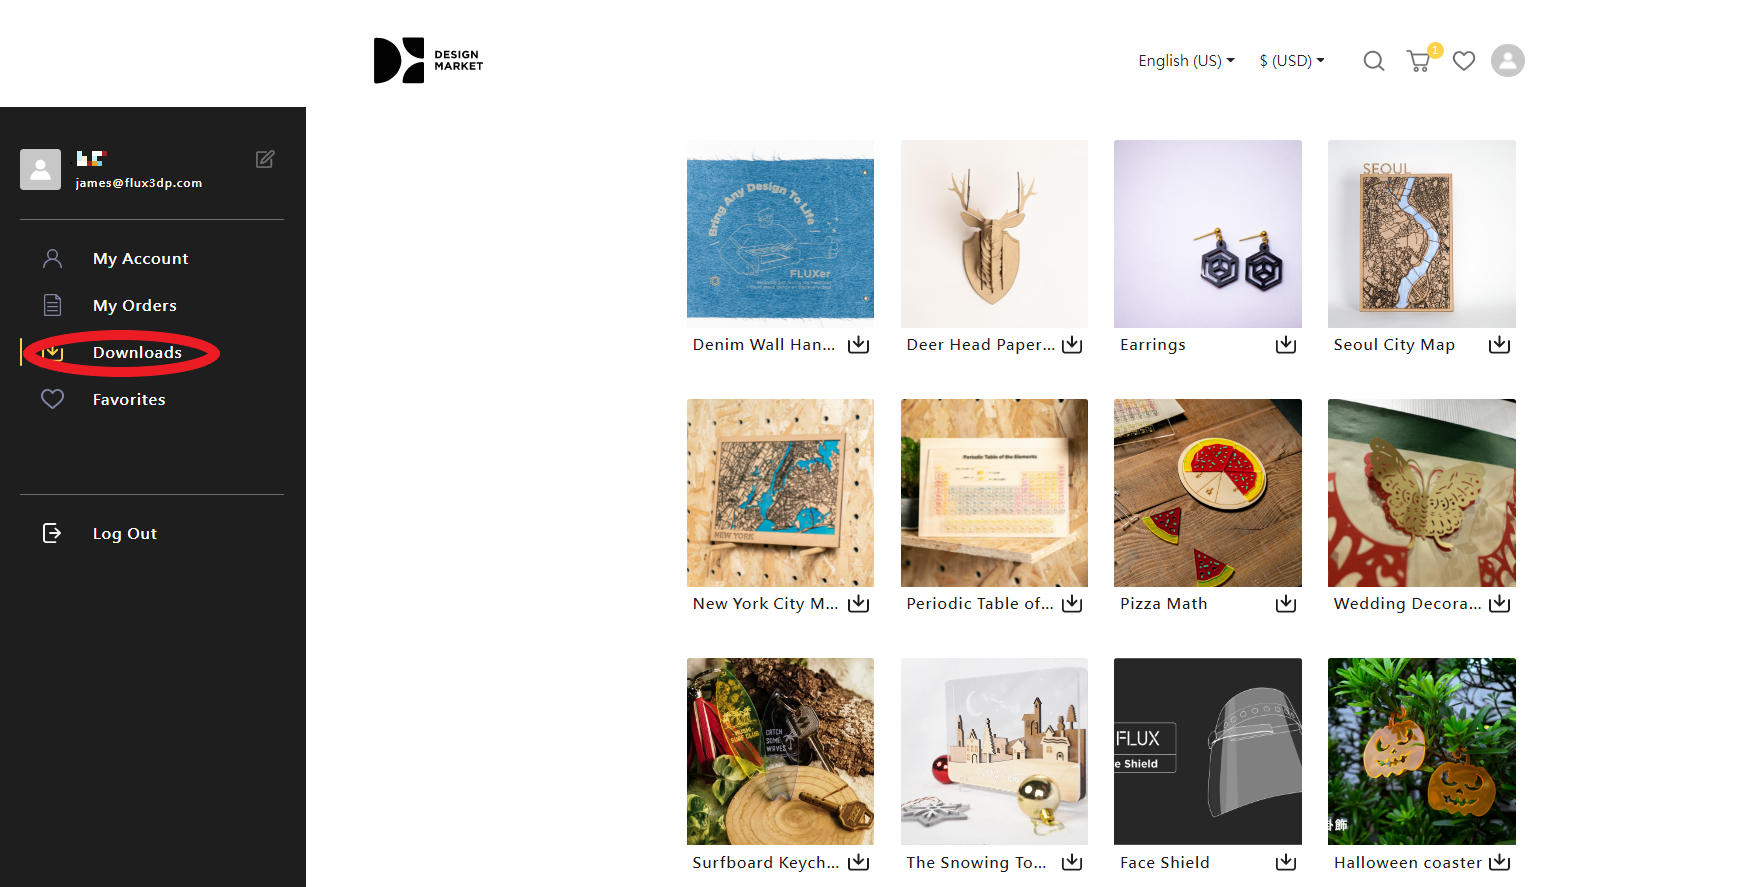
Task: Open My Orders in sidebar
Action: point(135,306)
